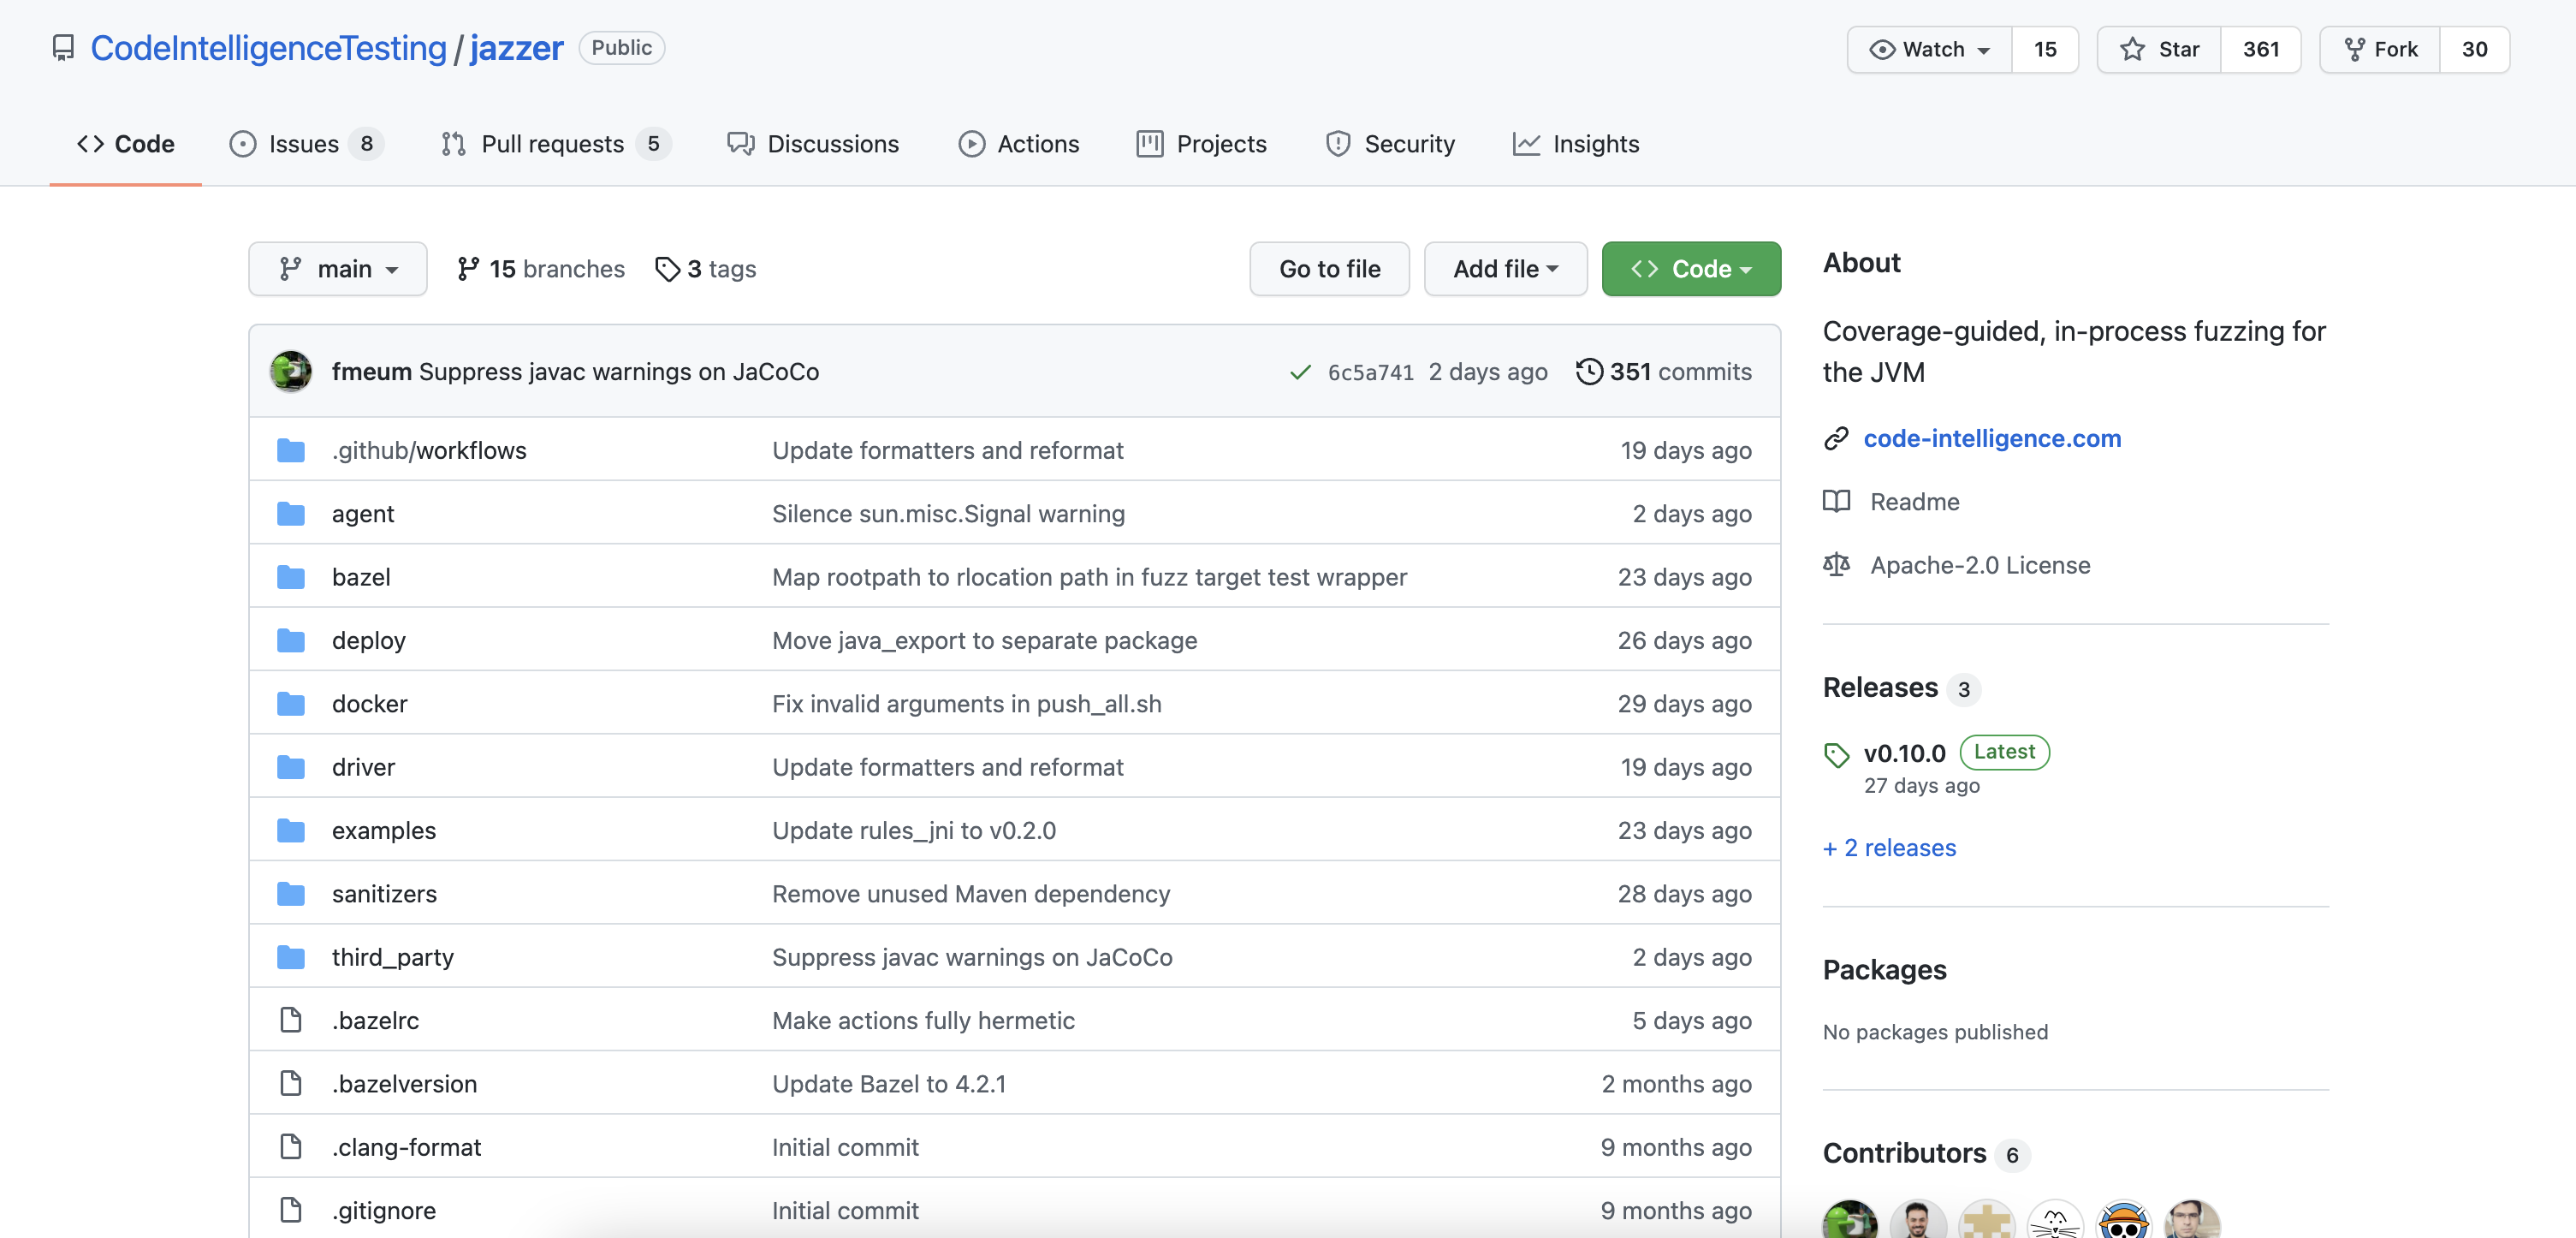This screenshot has height=1238, width=2576.
Task: Open the Pull requests tab
Action: click(552, 144)
